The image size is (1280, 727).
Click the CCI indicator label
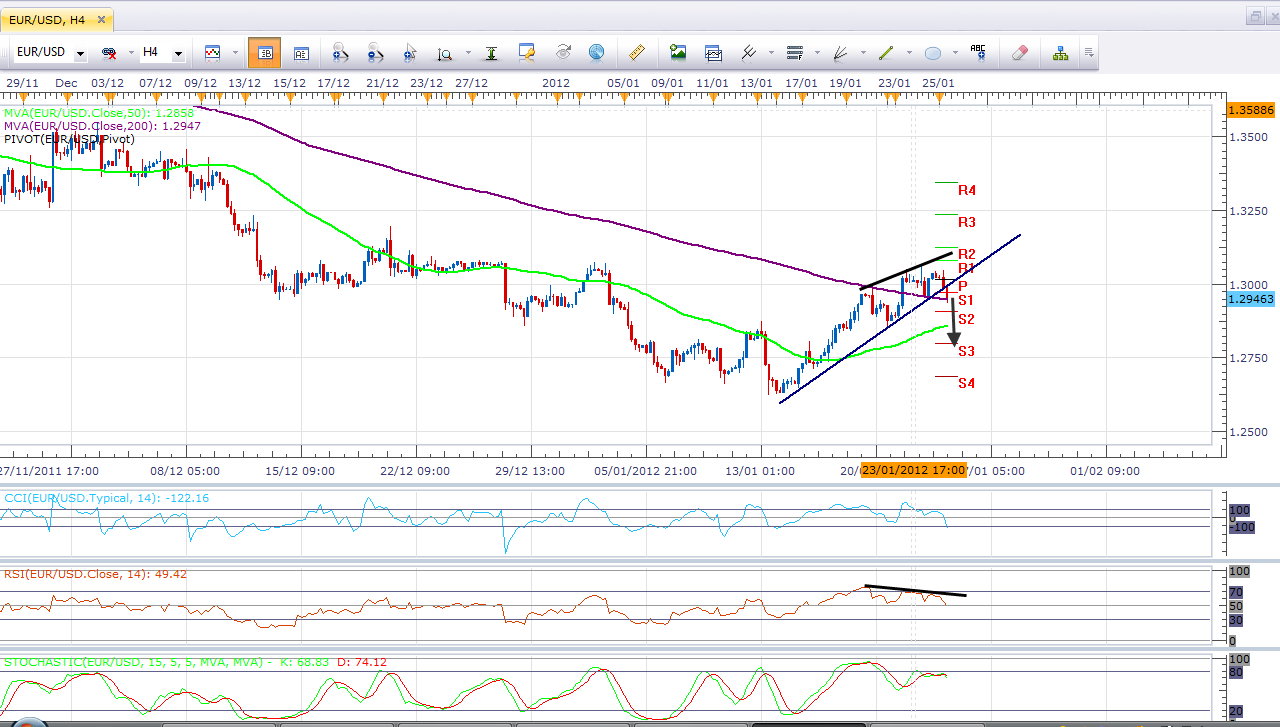106,497
